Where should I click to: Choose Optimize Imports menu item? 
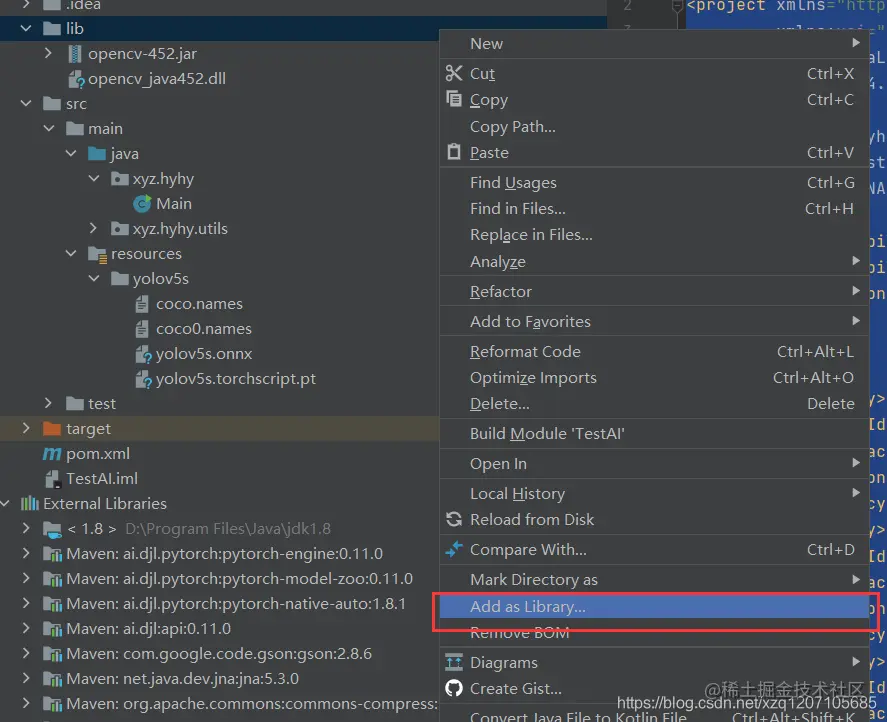pos(654,377)
